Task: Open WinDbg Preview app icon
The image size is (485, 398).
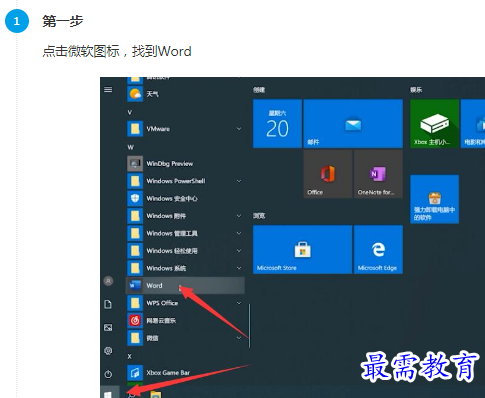Action: tap(135, 164)
